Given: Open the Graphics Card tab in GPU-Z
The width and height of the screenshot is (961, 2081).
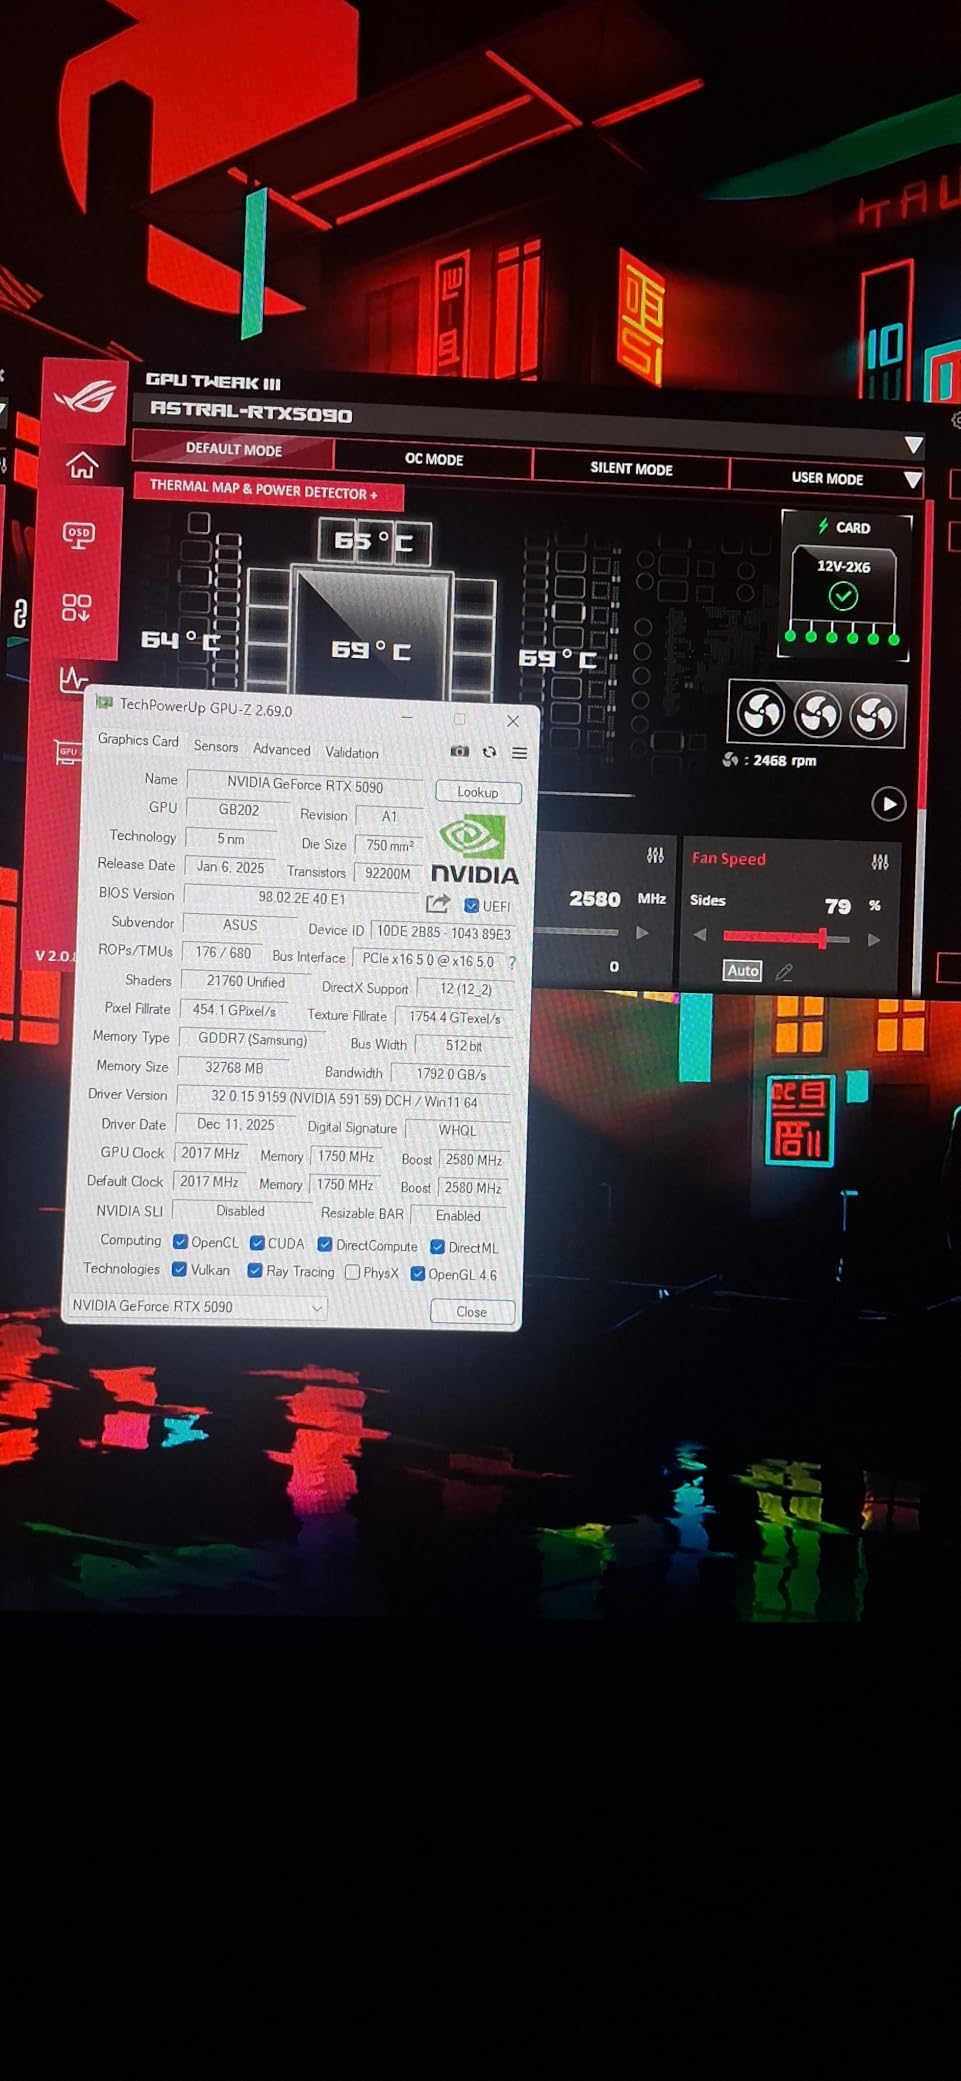Looking at the screenshot, I should click(138, 740).
